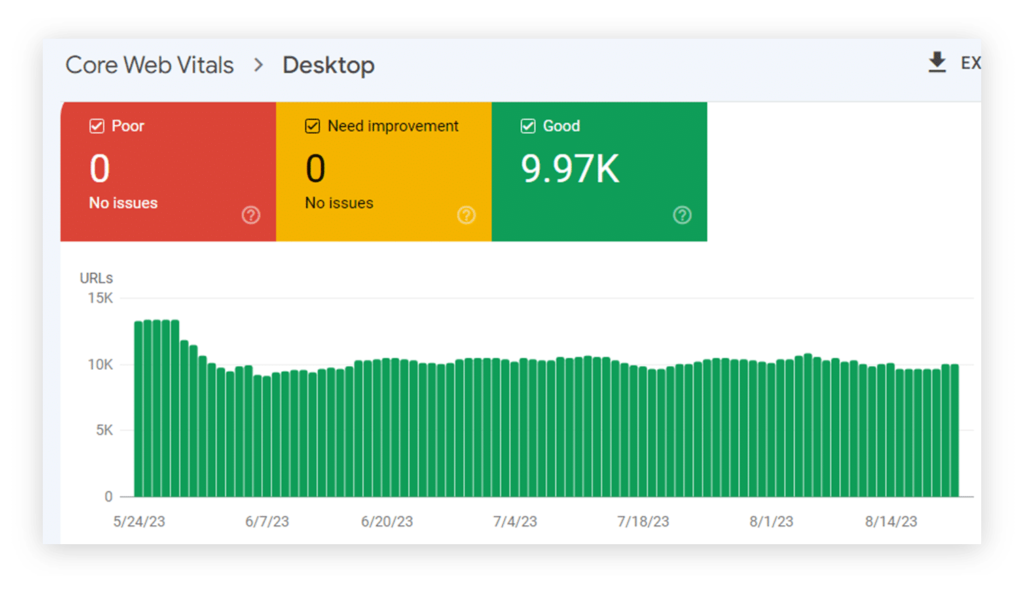
Task: Open help icon in the Poor card
Action: (x=251, y=215)
